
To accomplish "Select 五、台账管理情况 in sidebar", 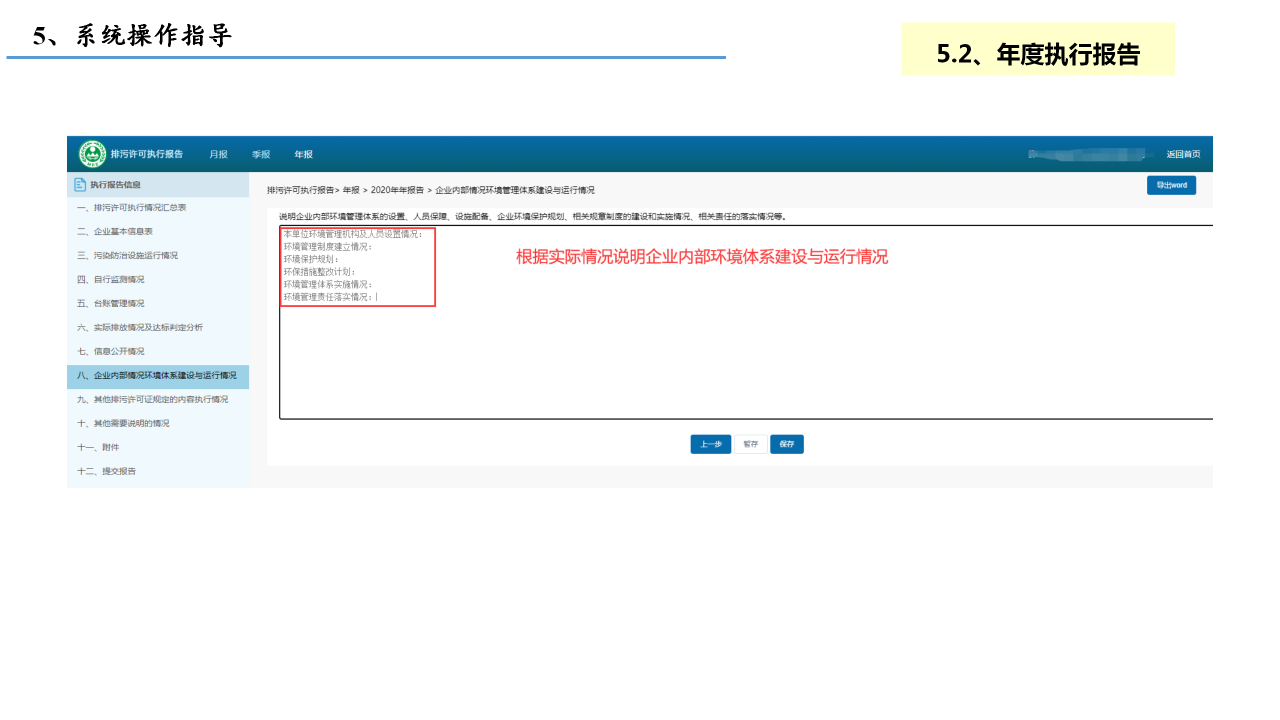I will pos(111,304).
